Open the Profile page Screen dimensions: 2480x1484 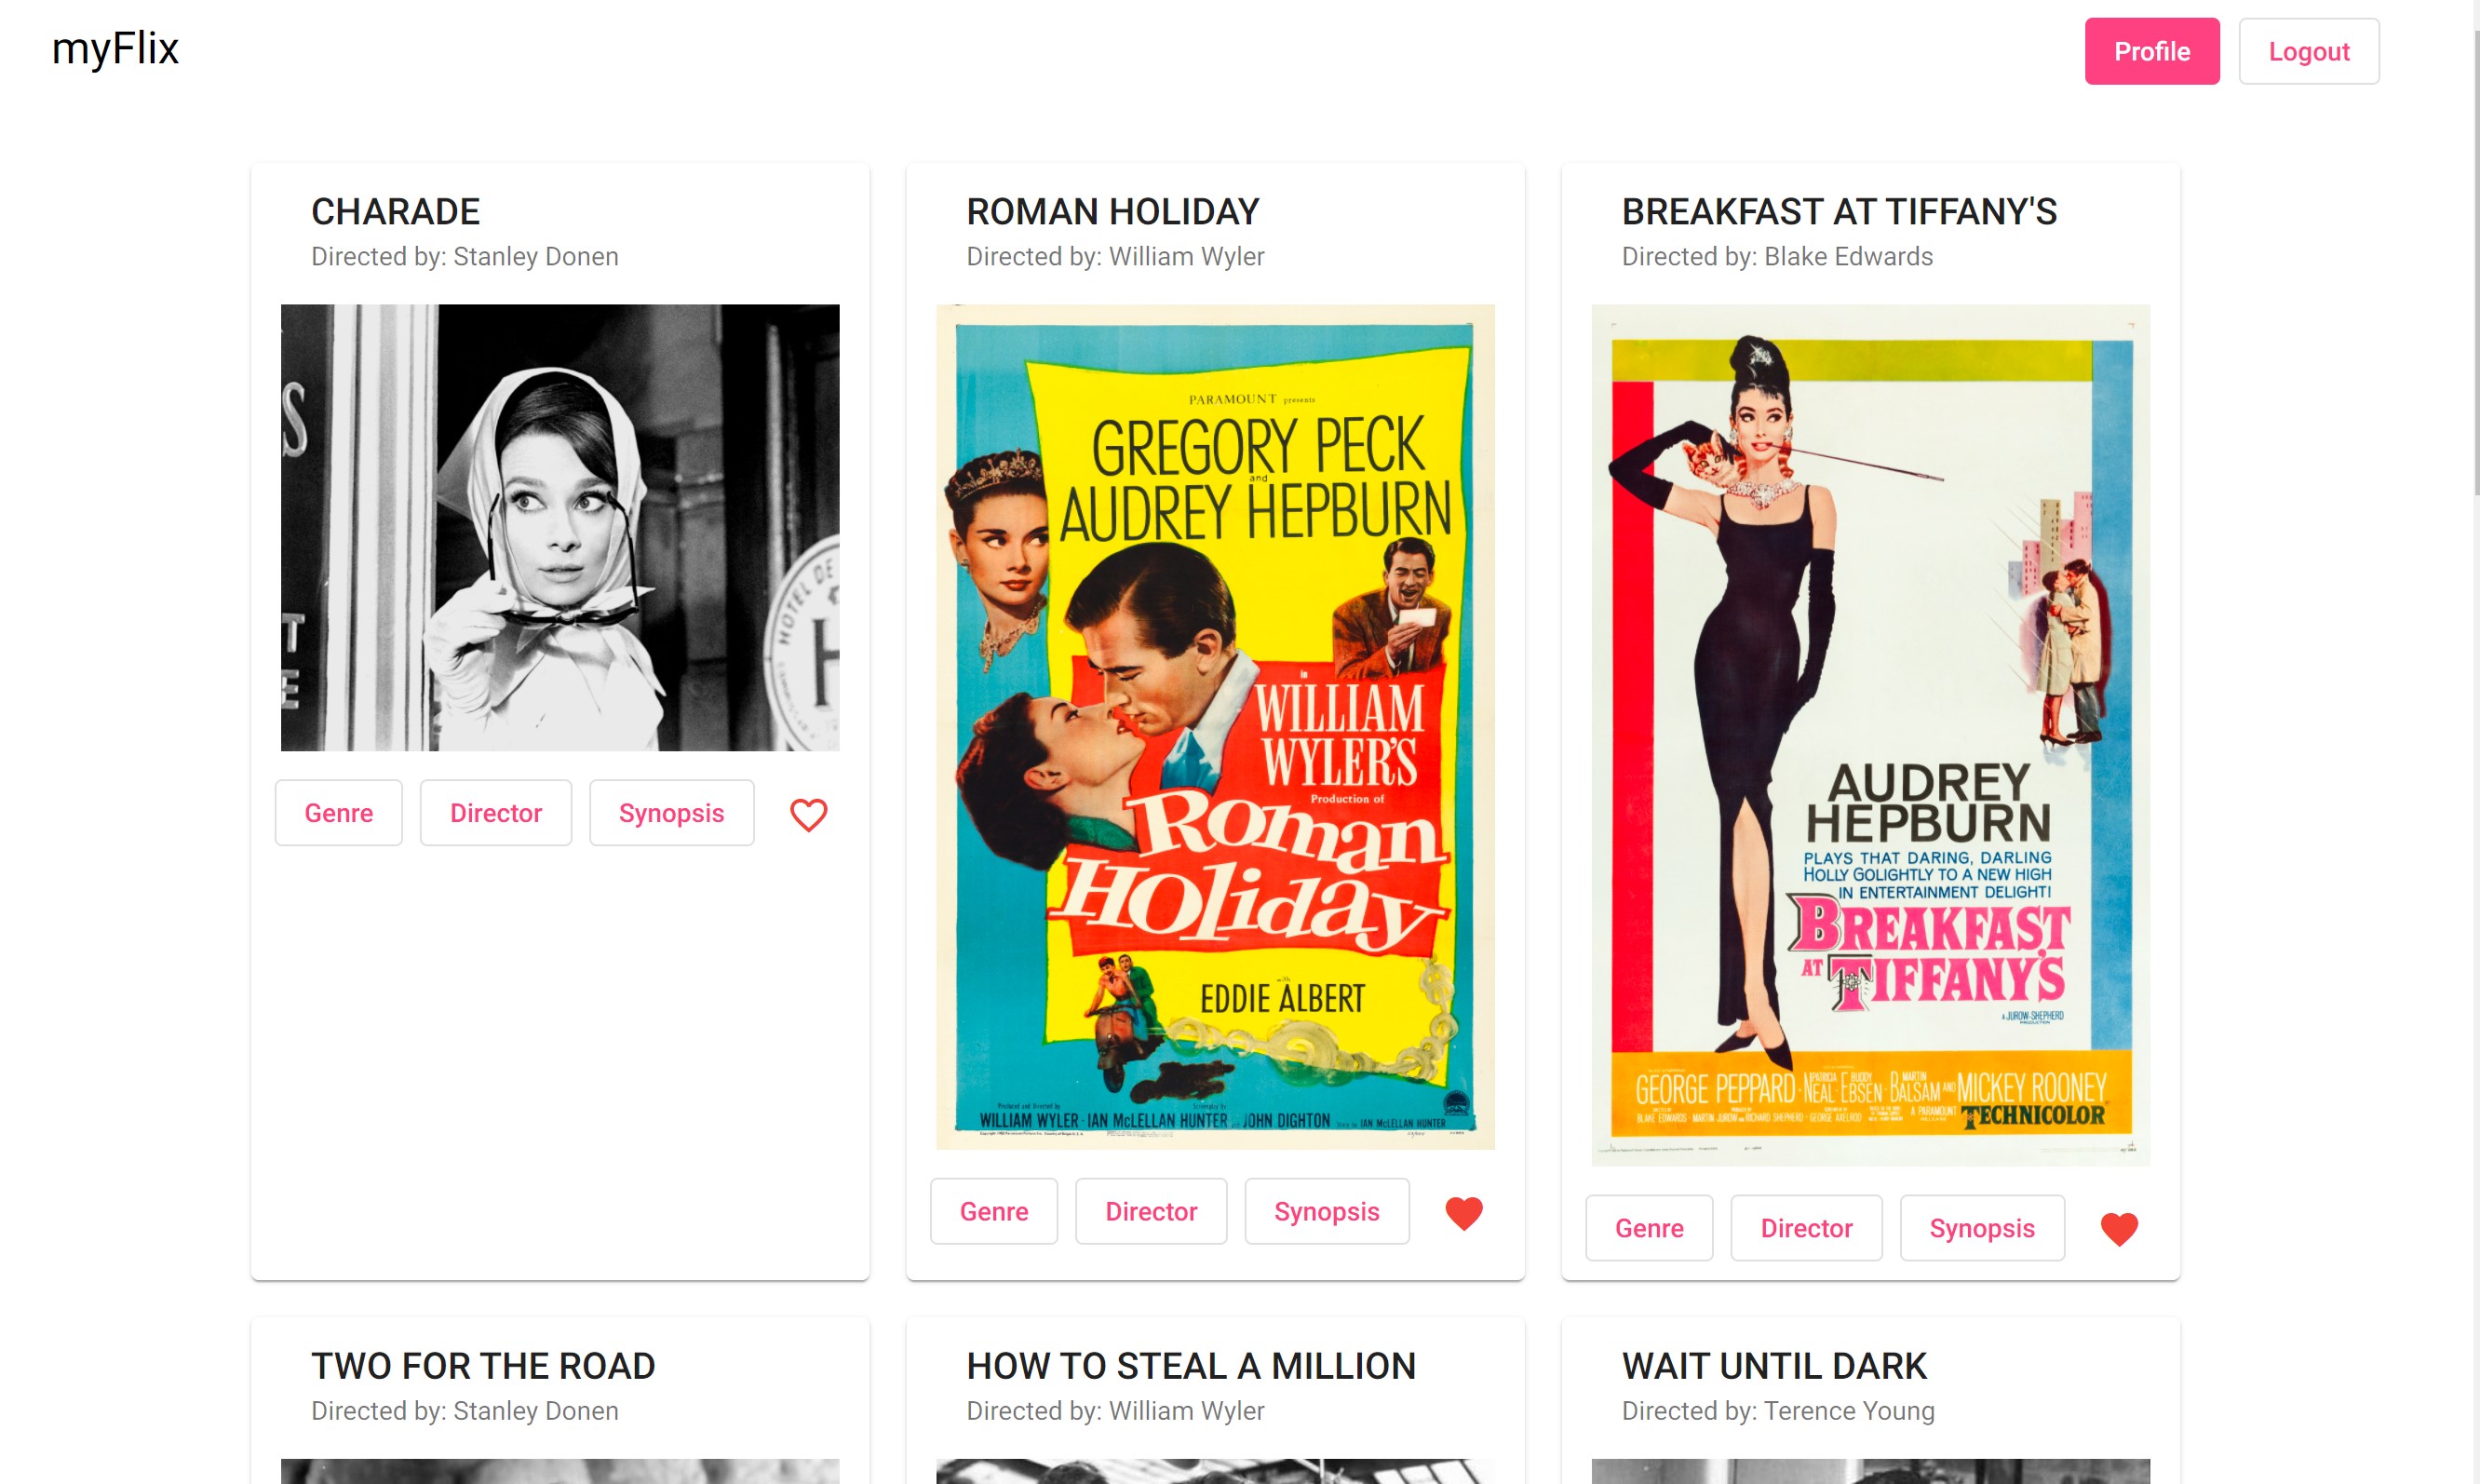tap(2151, 51)
